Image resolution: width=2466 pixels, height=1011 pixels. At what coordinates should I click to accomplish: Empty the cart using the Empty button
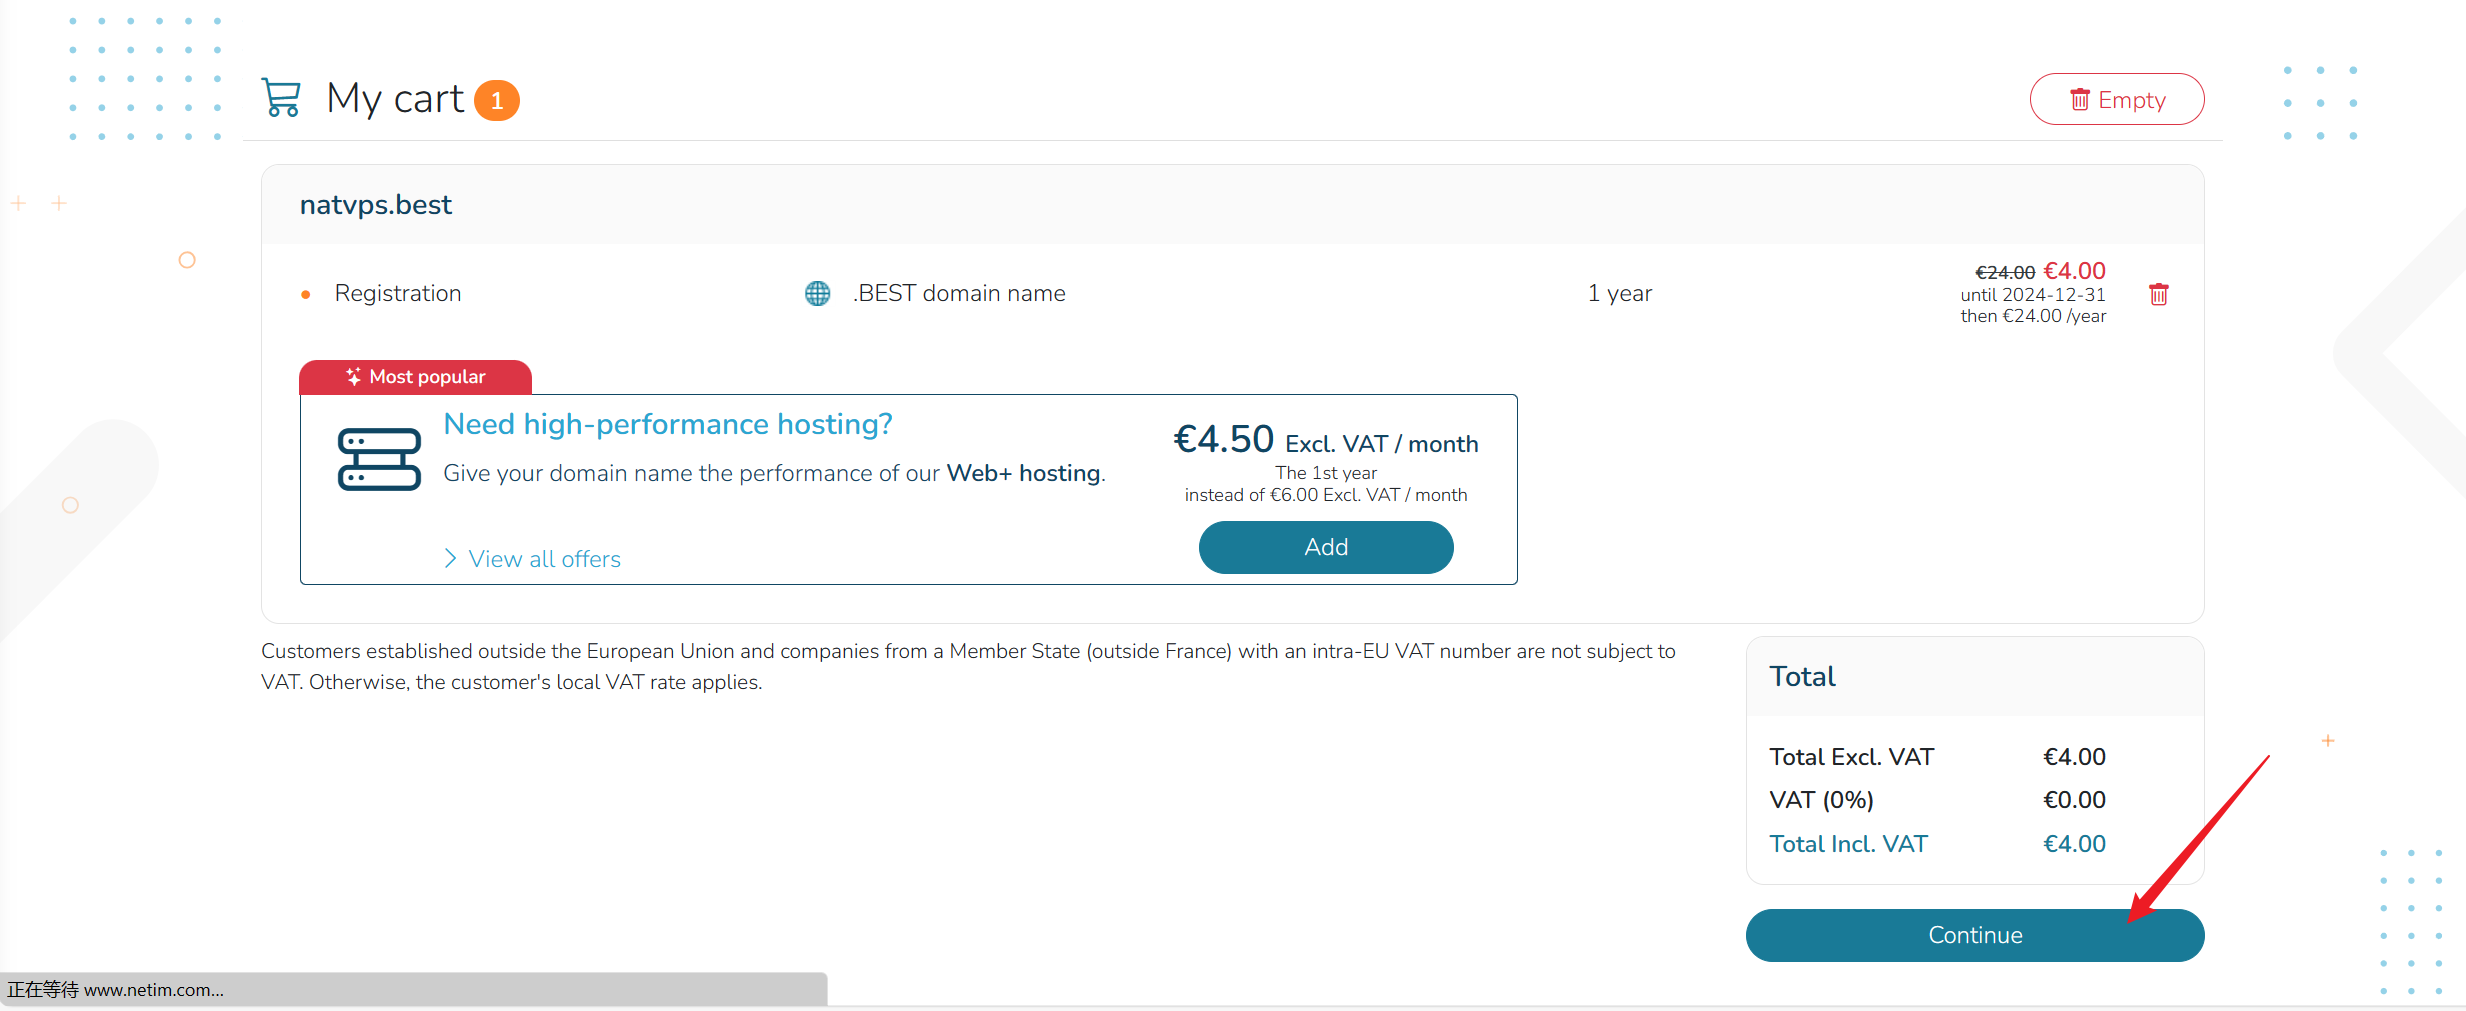[2116, 100]
